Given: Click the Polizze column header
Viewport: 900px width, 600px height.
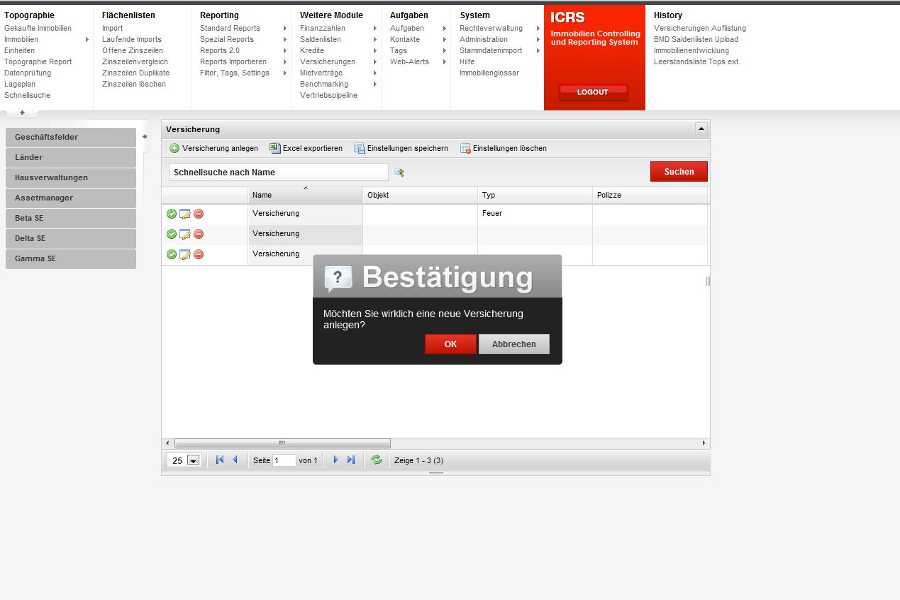Looking at the screenshot, I should 650,195.
